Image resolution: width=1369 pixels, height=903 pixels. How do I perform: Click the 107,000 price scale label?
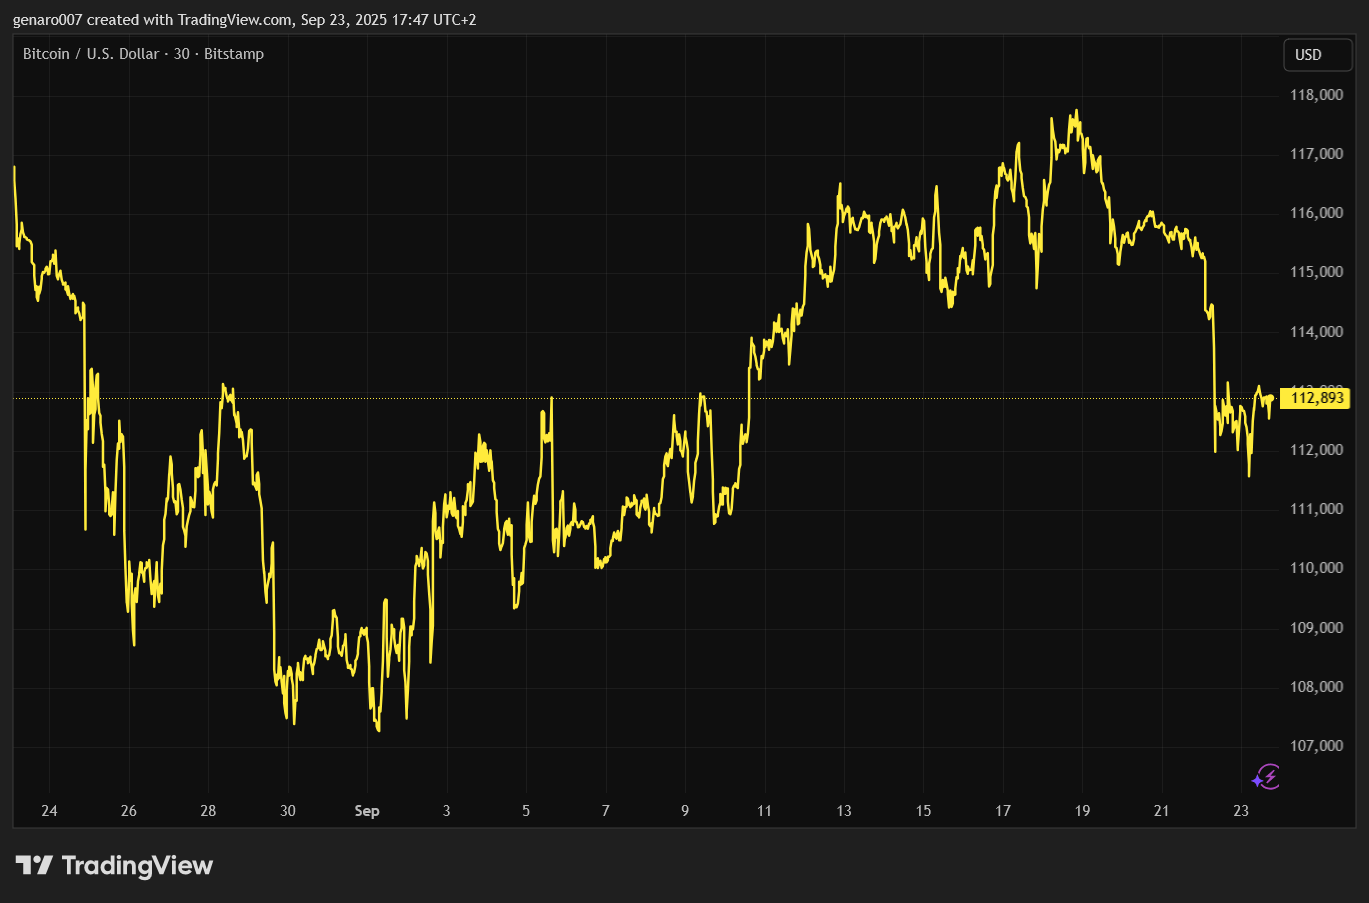click(1316, 746)
